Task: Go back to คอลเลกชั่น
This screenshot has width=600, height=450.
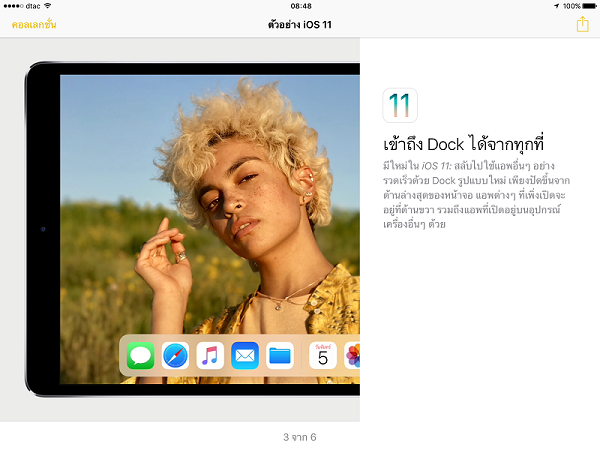Action: pos(34,24)
